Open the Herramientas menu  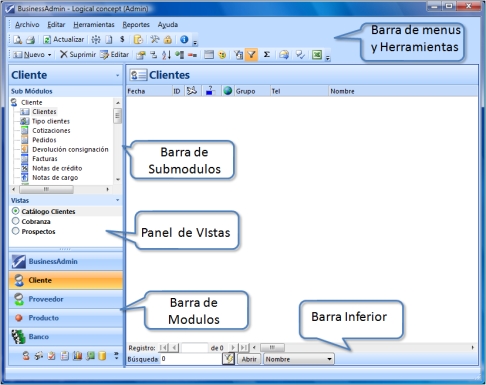(94, 25)
